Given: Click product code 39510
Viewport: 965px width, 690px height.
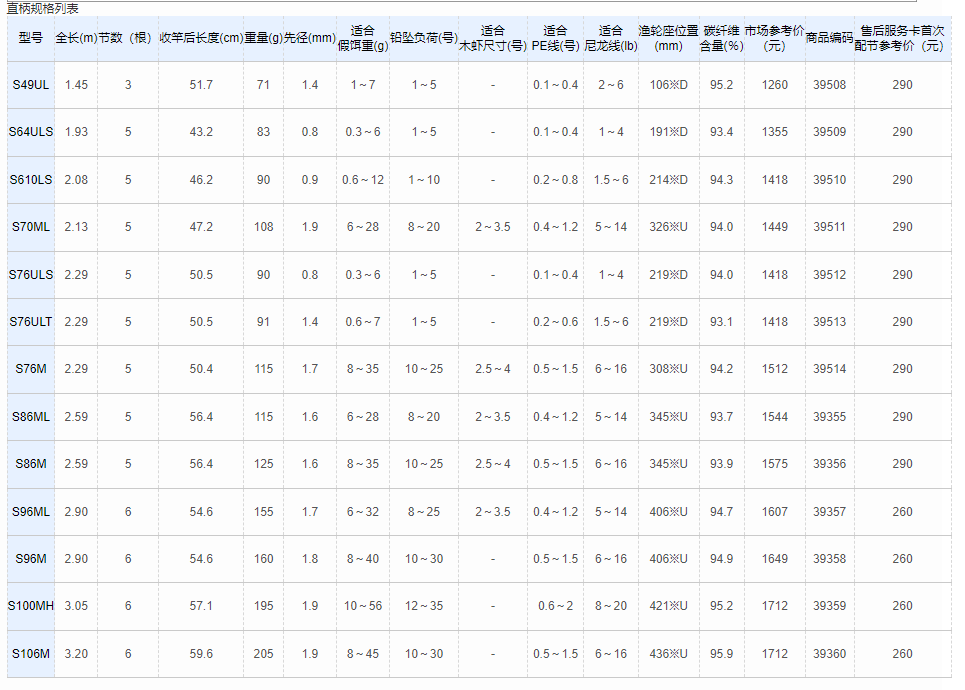Looking at the screenshot, I should 830,180.
